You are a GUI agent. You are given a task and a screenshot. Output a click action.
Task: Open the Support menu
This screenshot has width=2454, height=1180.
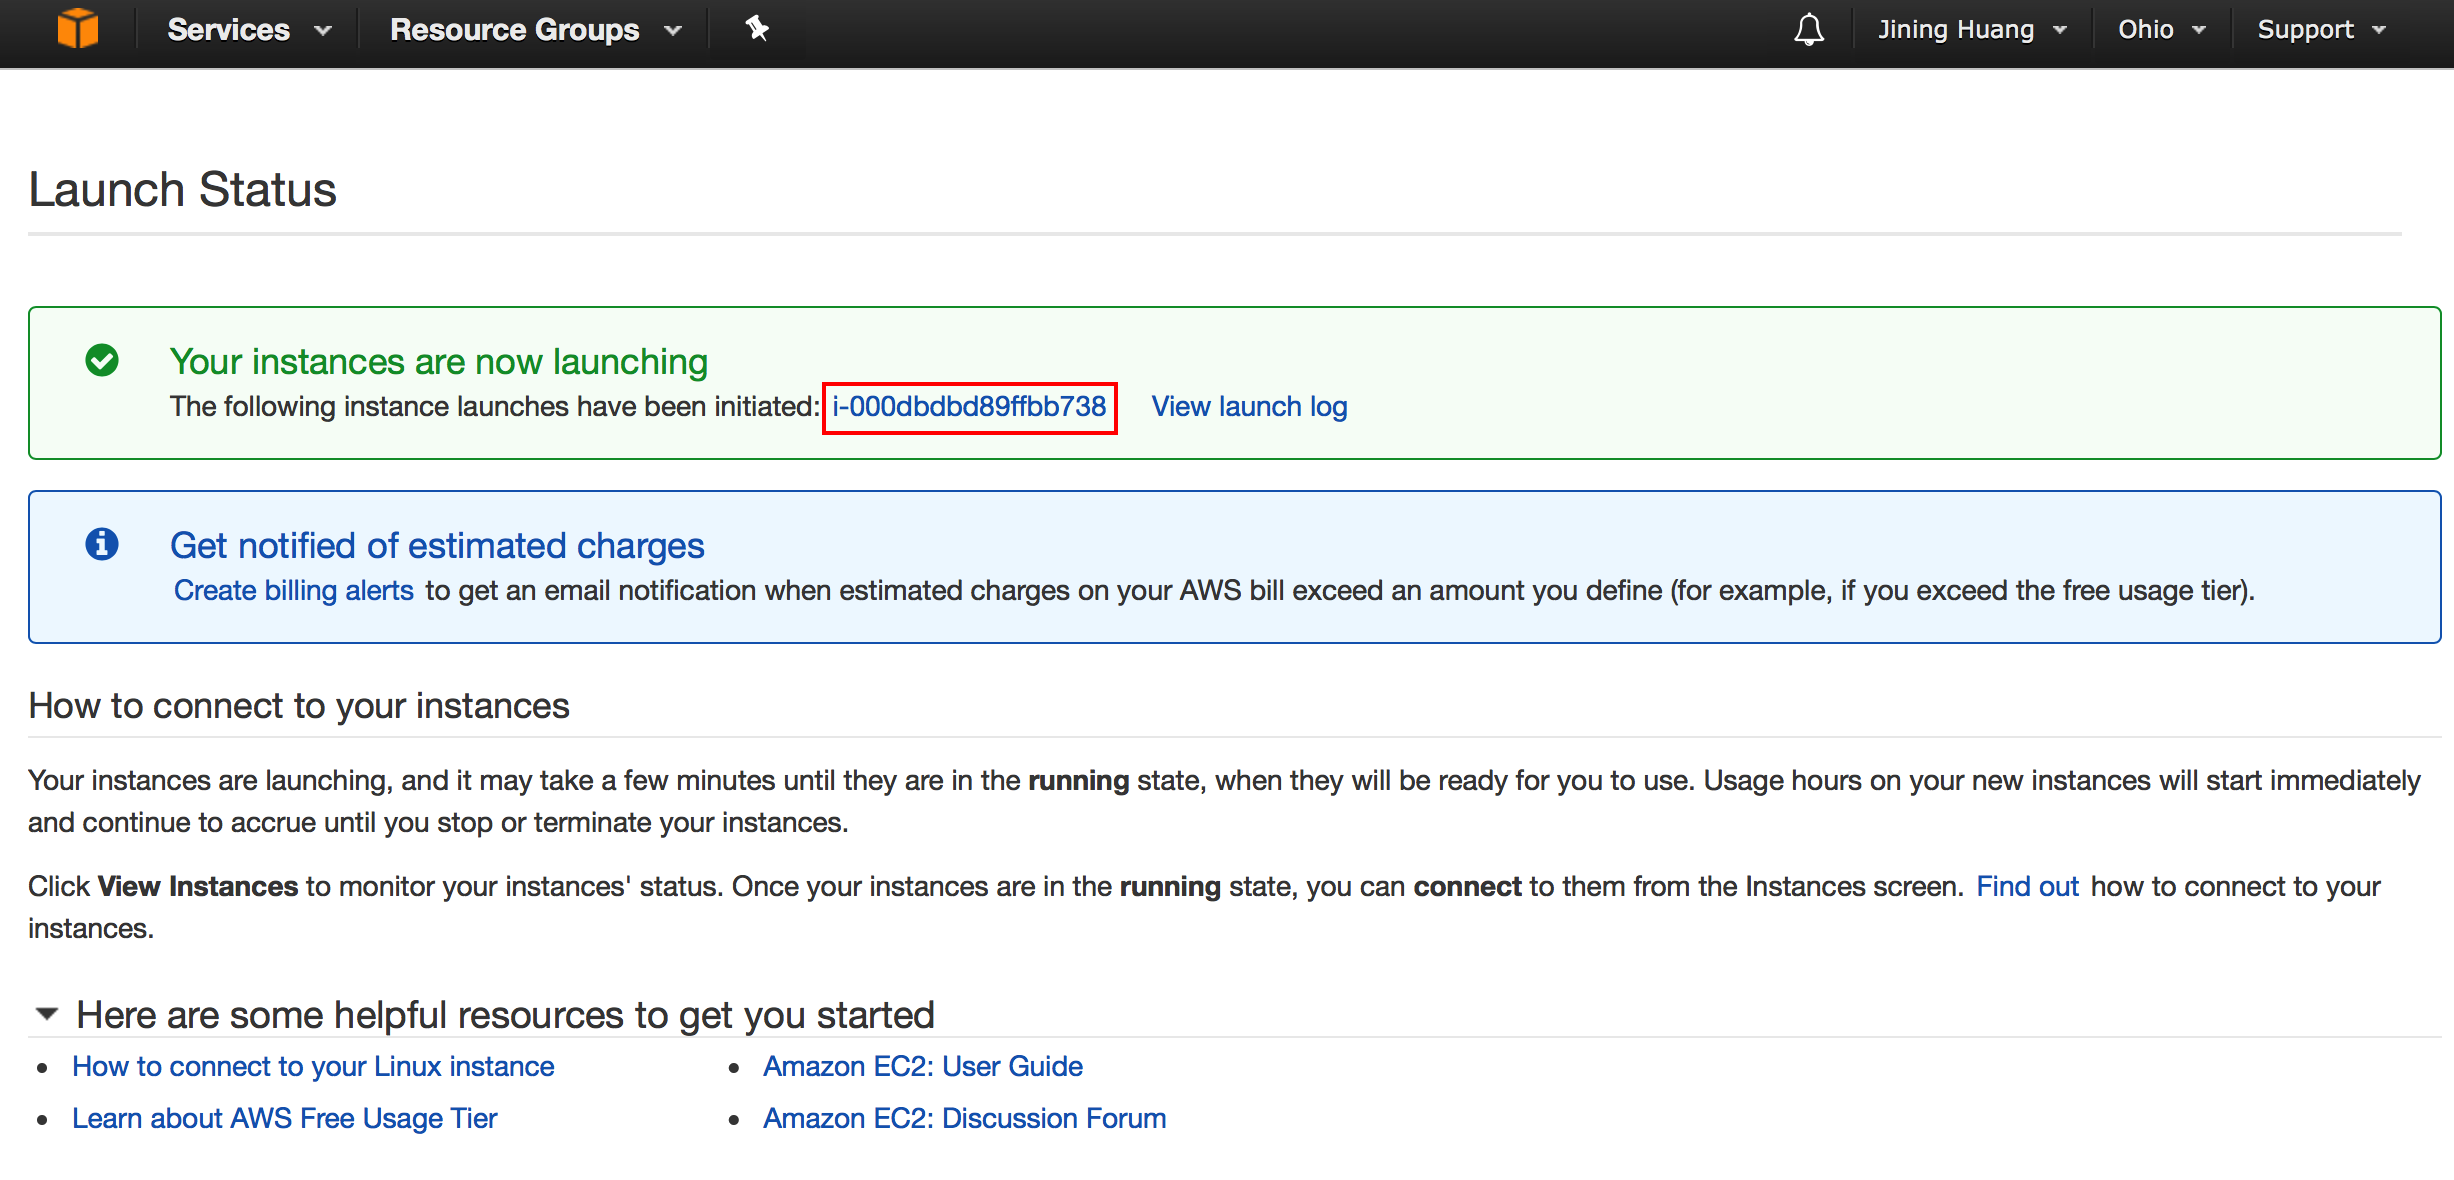click(x=2321, y=30)
